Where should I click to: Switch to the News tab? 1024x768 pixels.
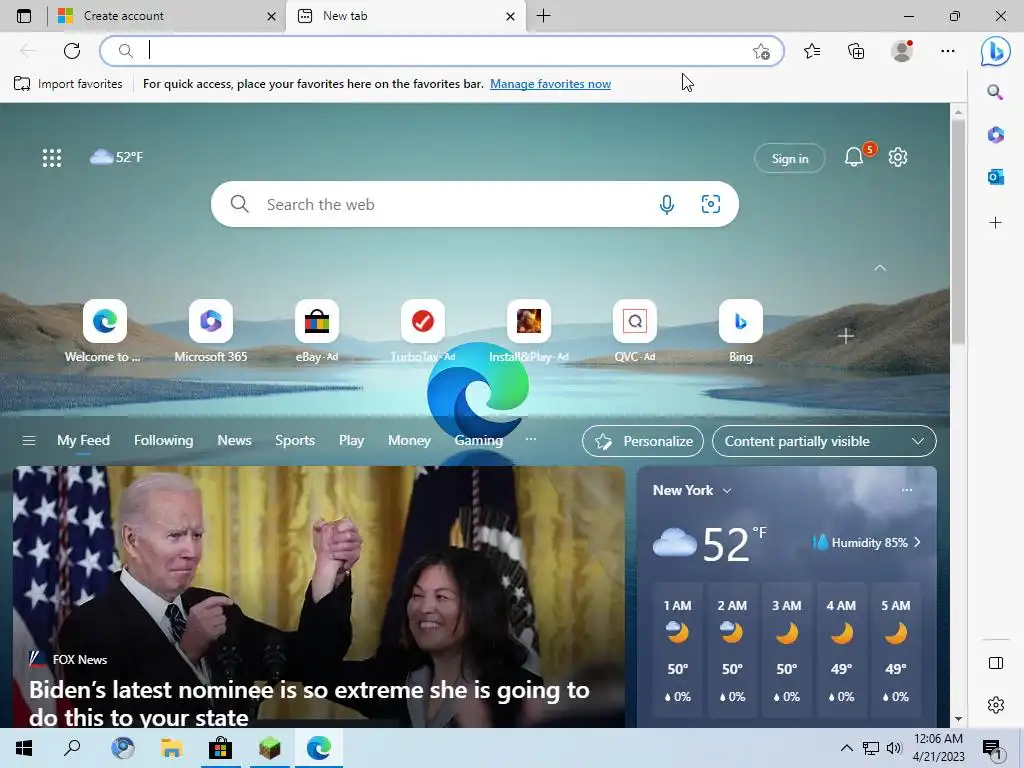coord(234,441)
